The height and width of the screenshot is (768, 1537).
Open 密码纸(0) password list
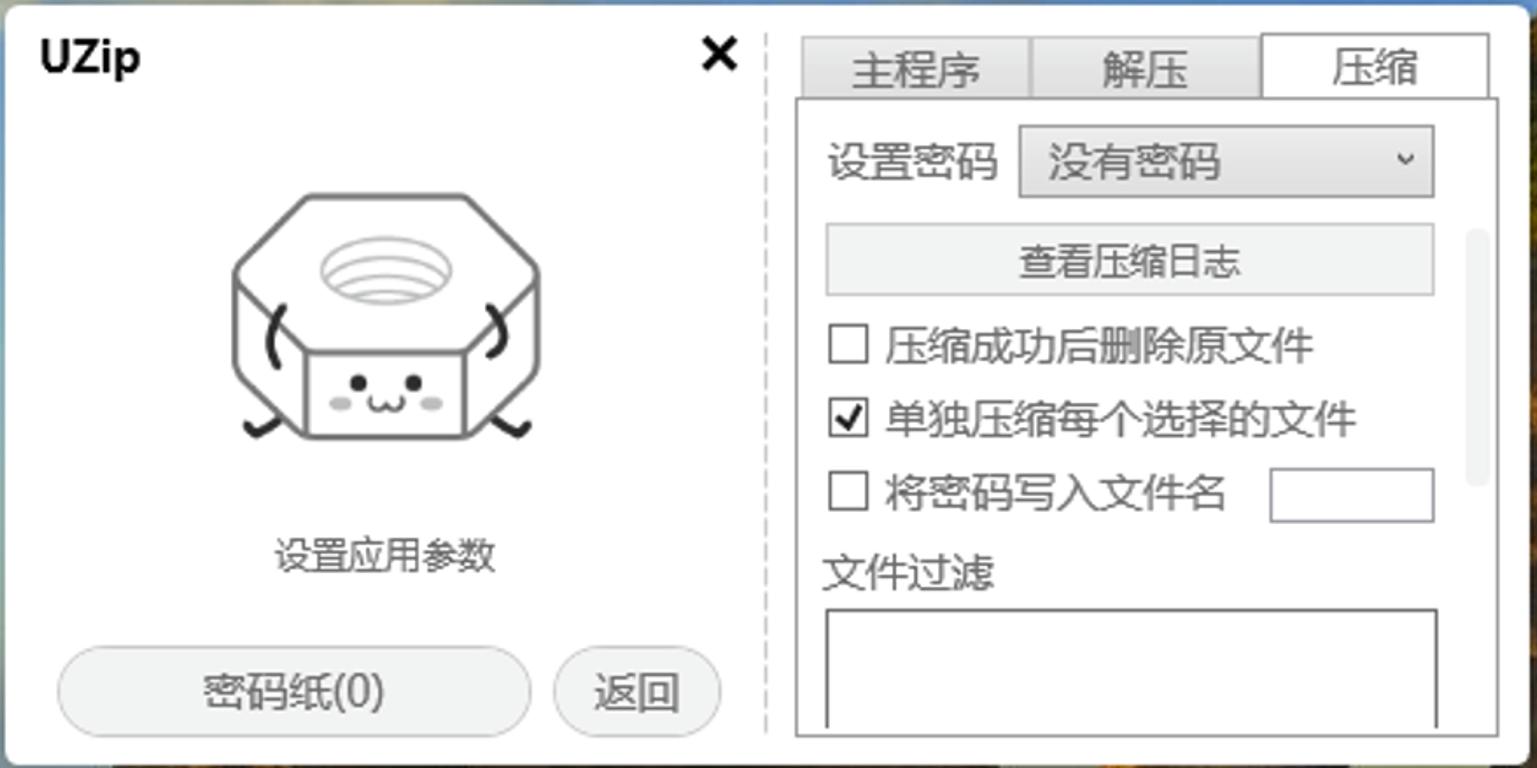295,691
